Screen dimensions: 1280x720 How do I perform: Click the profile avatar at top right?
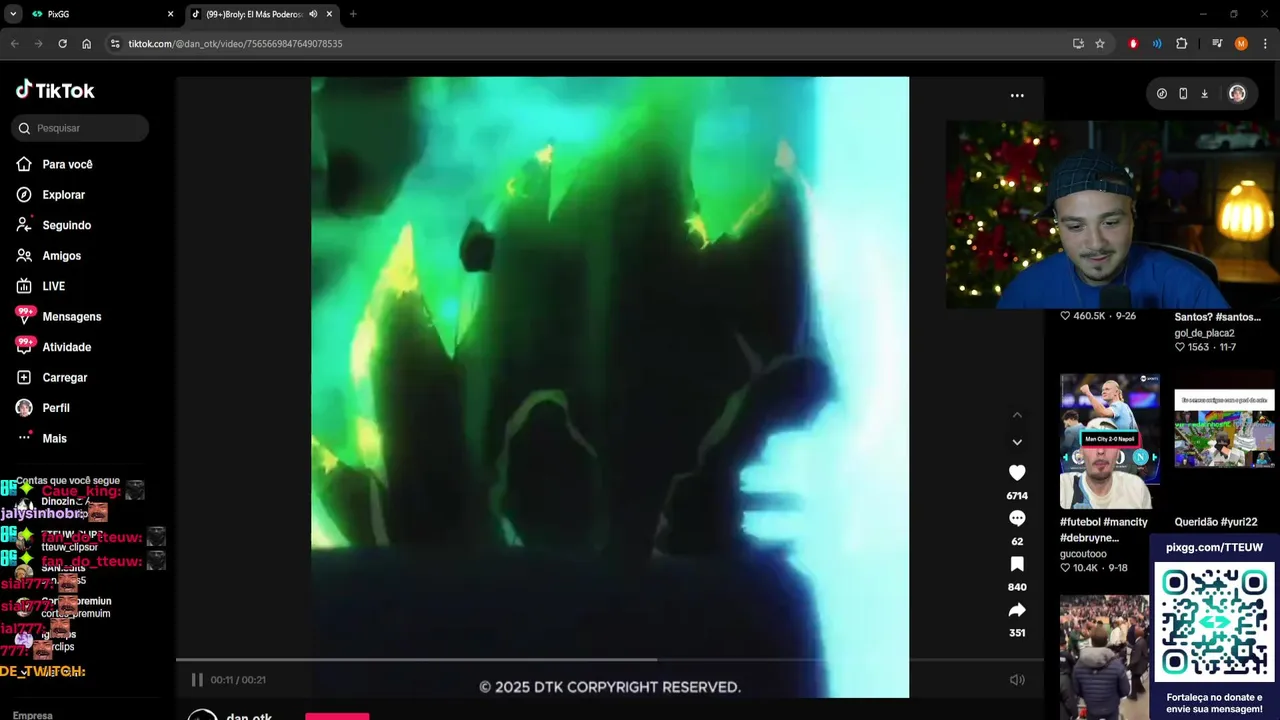click(1237, 94)
